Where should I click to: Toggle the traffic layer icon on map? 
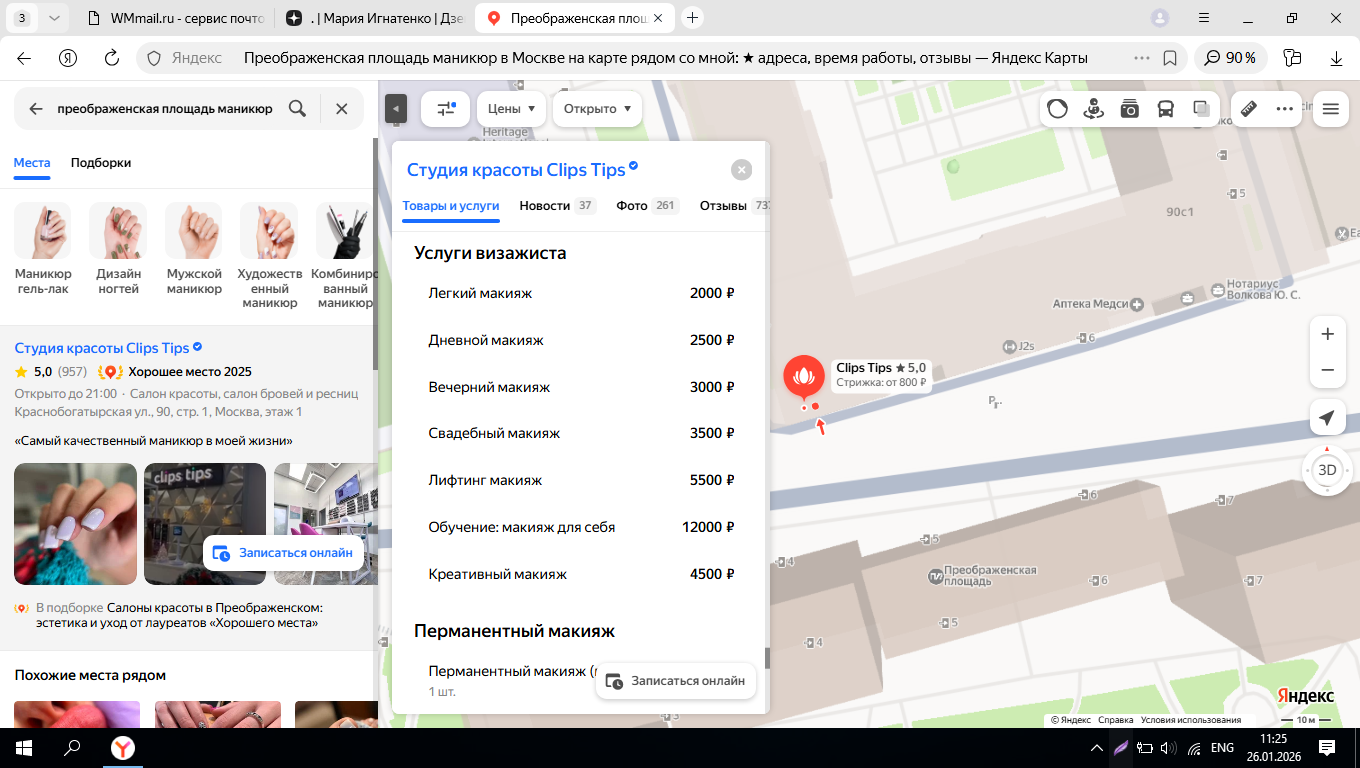click(1058, 109)
